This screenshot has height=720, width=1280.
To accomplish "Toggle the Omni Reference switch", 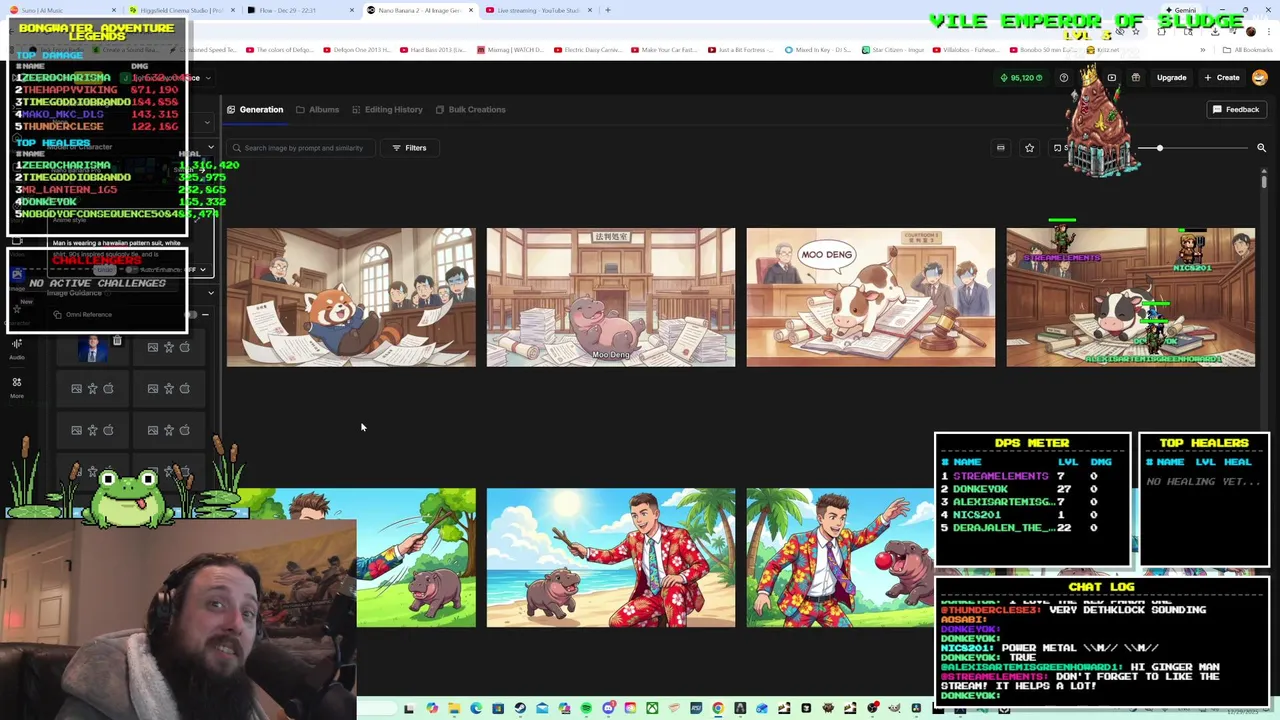I will pyautogui.click(x=192, y=314).
